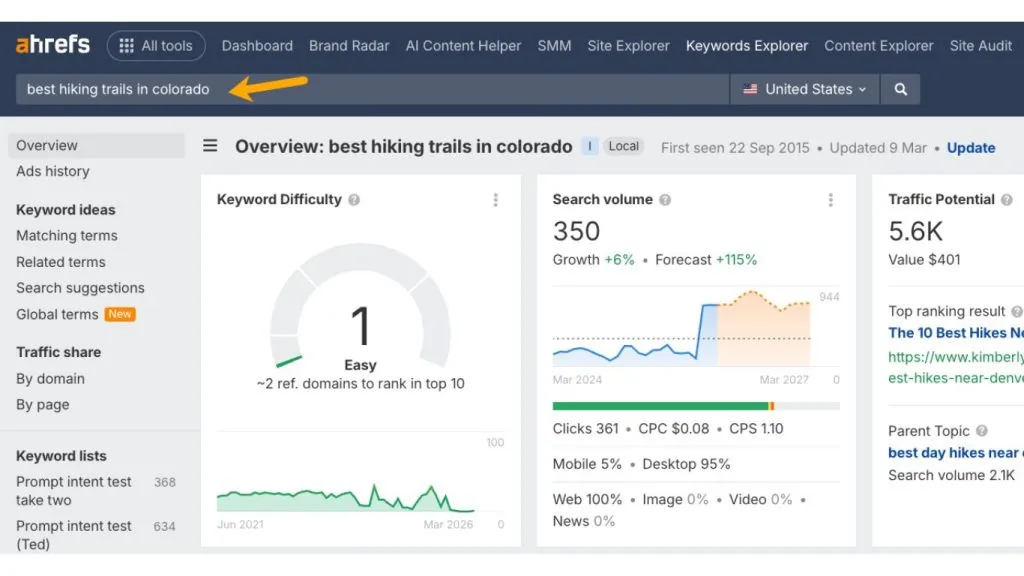Screen dimensions: 1024x576
Task: Open the All tools grid menu
Action: pos(156,46)
